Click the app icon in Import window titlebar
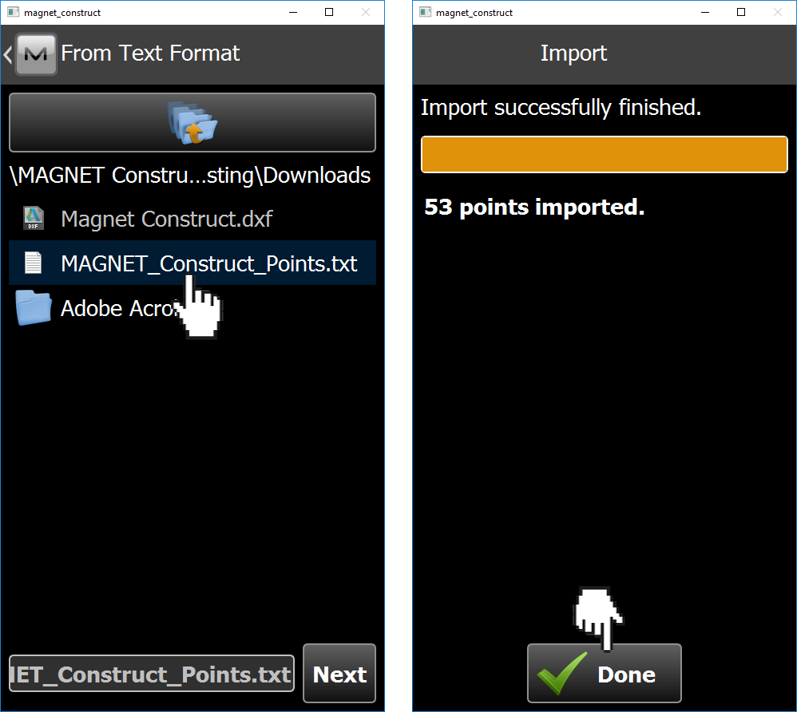The height and width of the screenshot is (712, 797). (x=425, y=12)
